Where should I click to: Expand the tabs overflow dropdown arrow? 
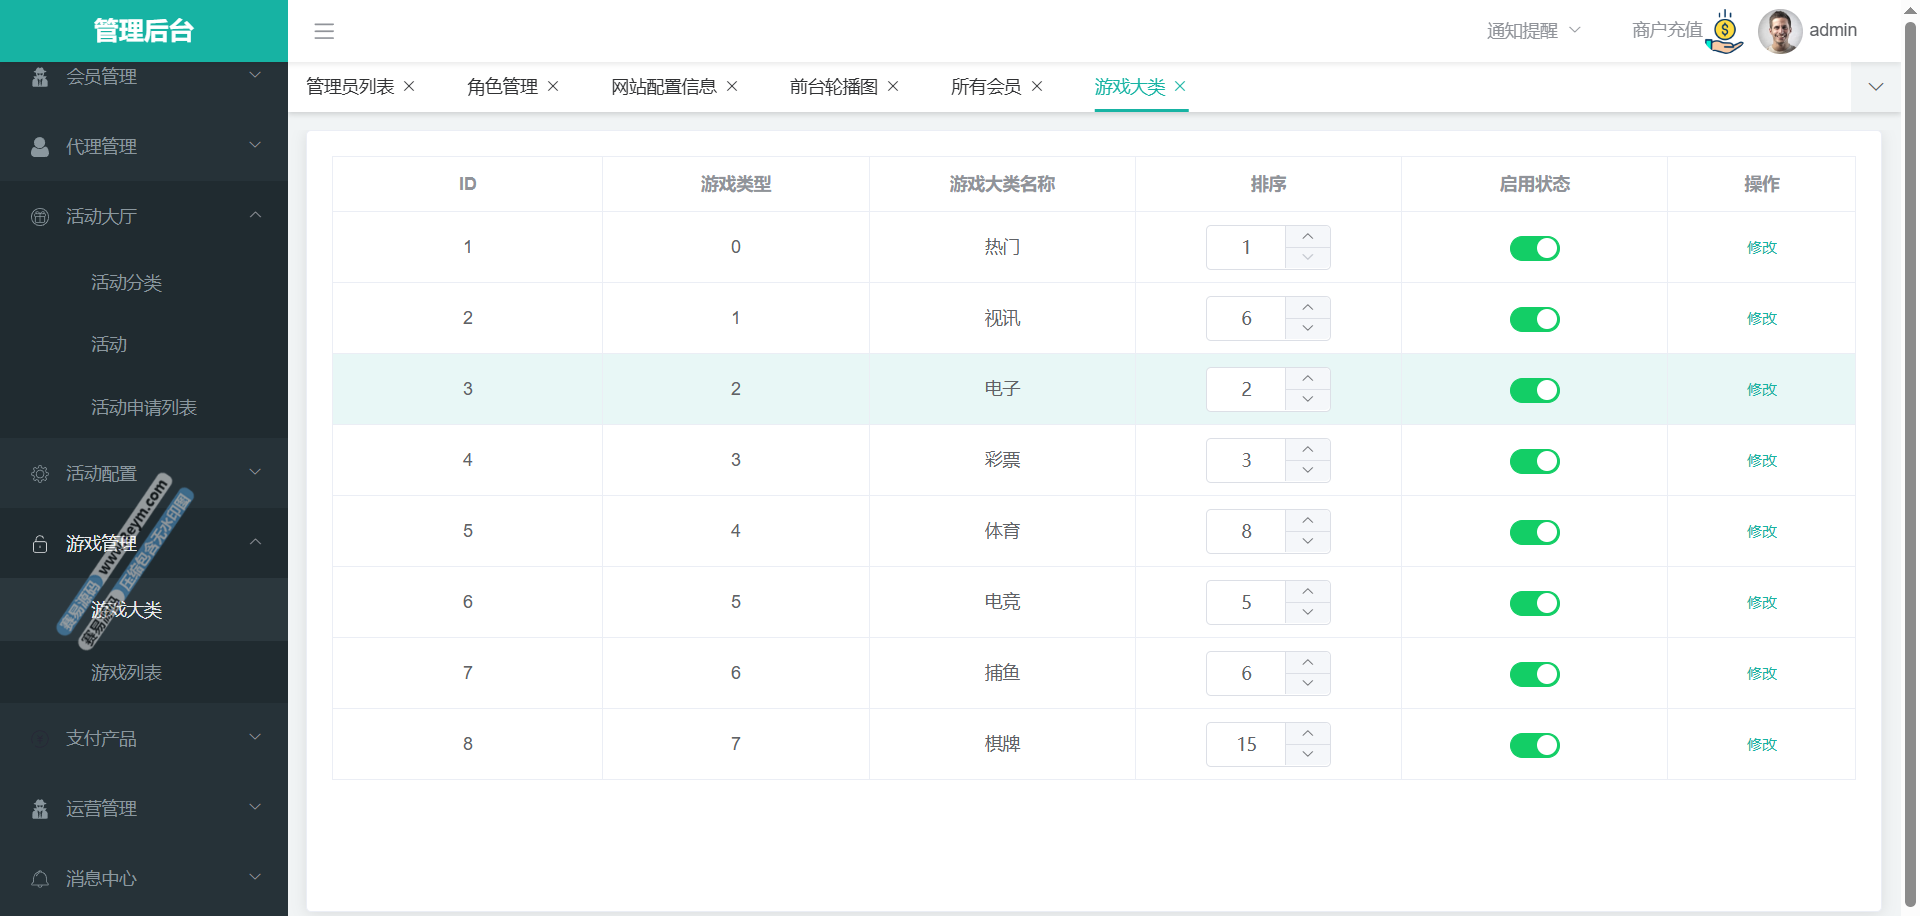point(1876,87)
